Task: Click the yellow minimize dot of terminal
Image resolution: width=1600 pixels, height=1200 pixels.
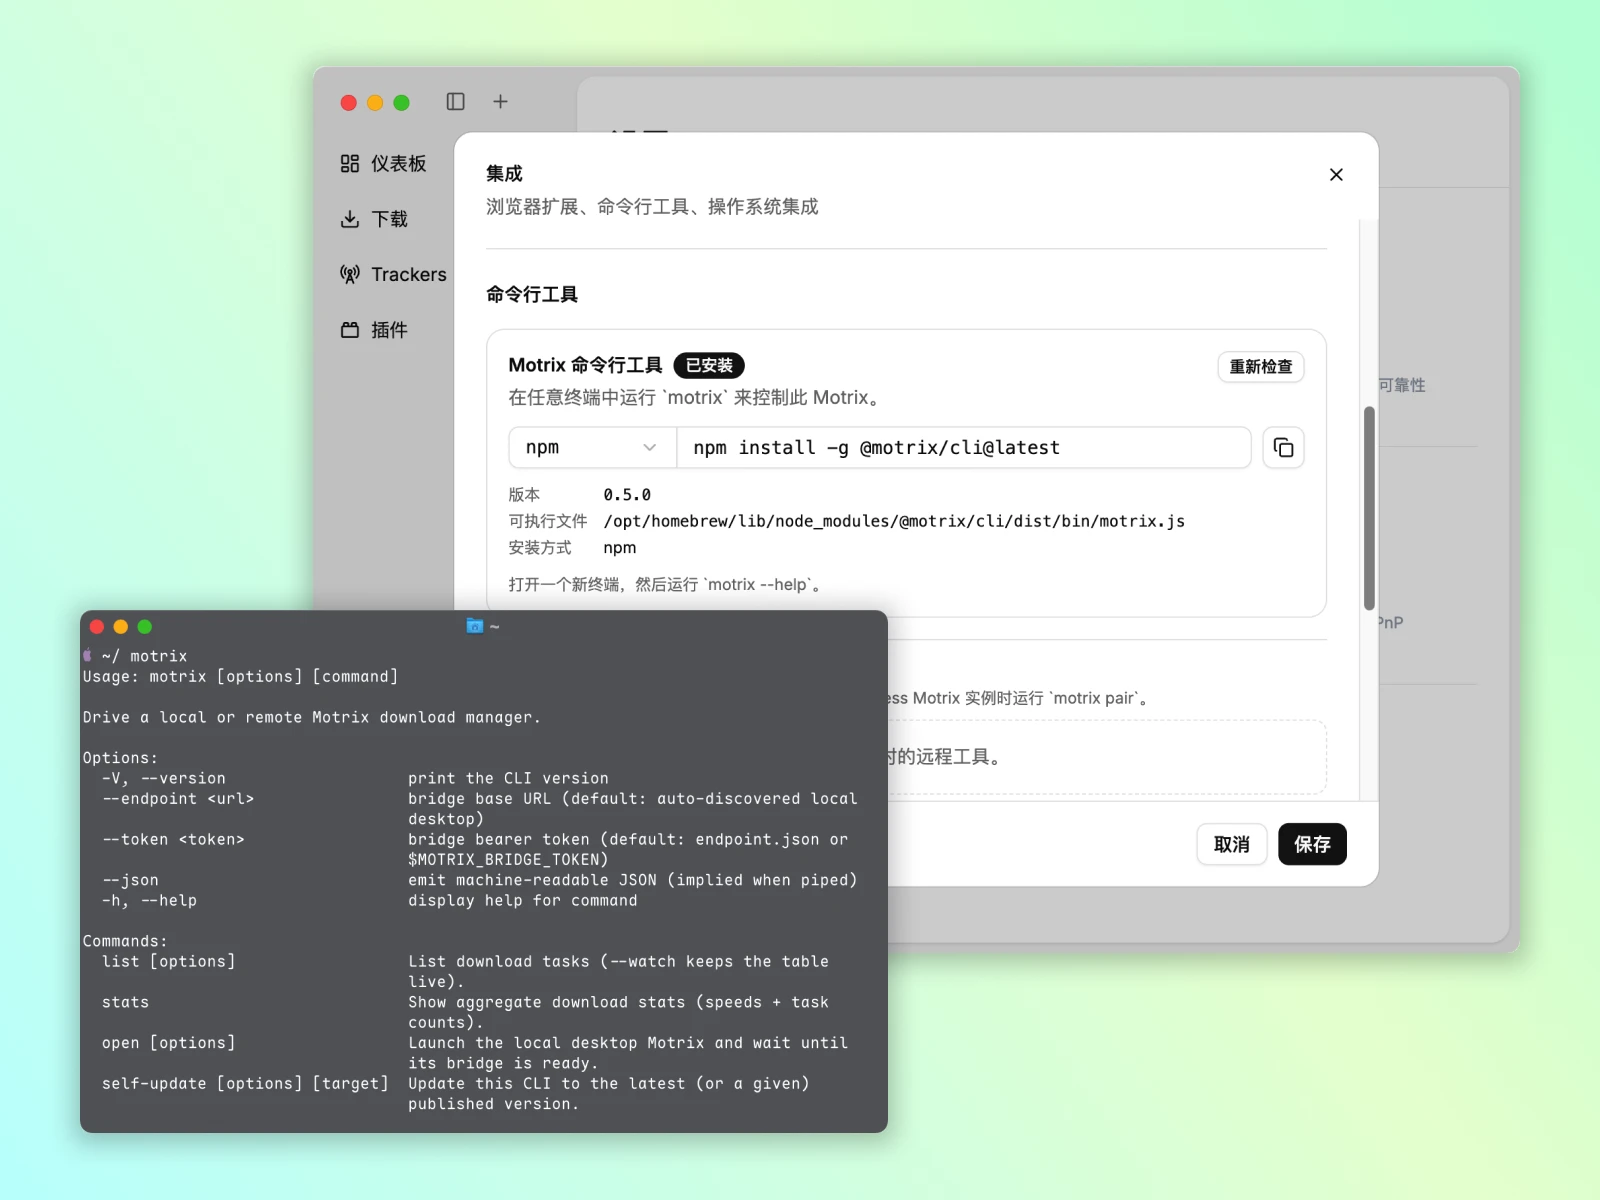Action: click(121, 627)
